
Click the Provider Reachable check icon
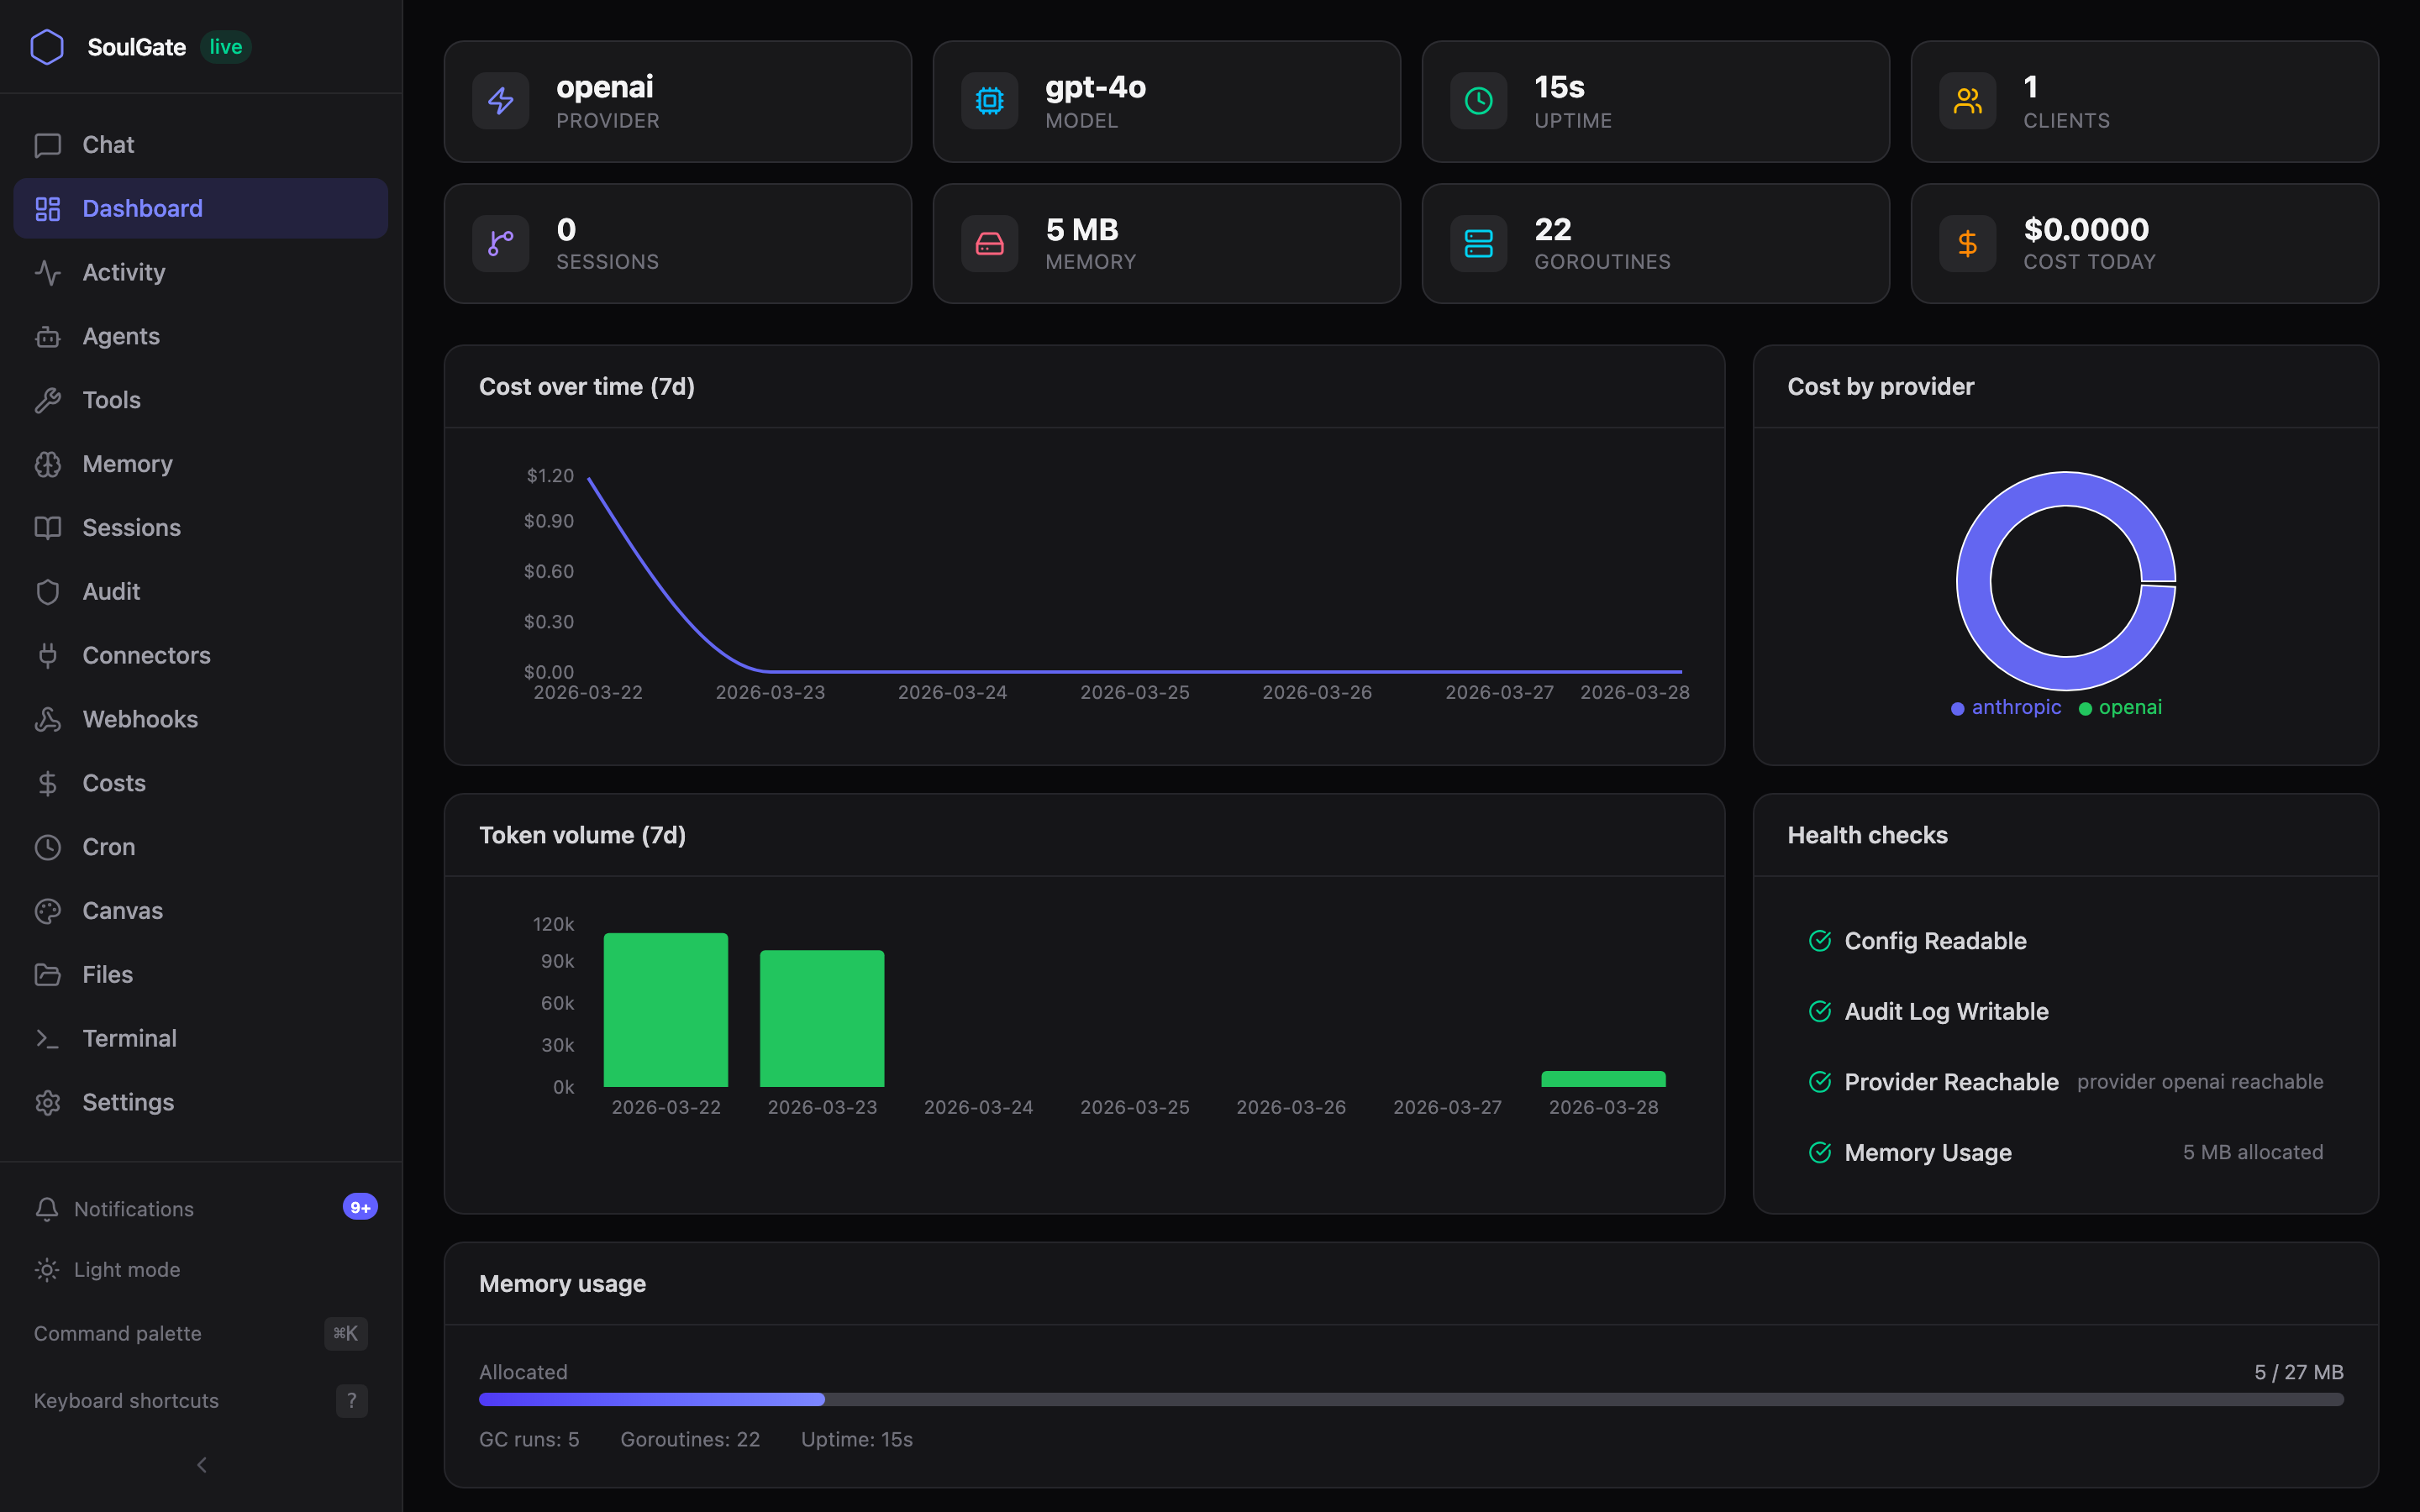(x=1820, y=1082)
